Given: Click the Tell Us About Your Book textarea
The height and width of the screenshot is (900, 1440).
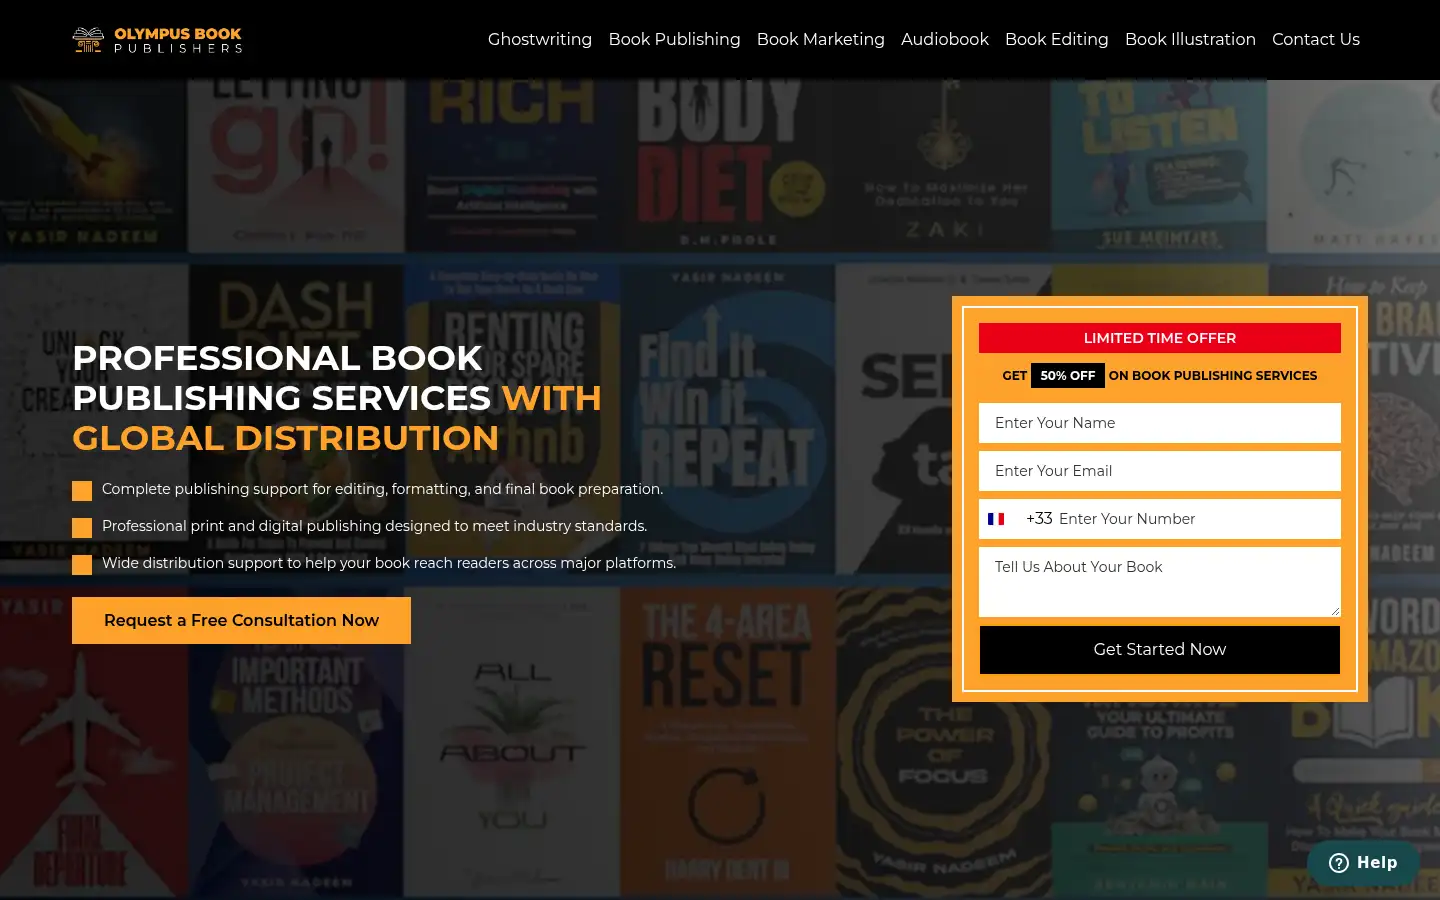Looking at the screenshot, I should tap(1160, 582).
